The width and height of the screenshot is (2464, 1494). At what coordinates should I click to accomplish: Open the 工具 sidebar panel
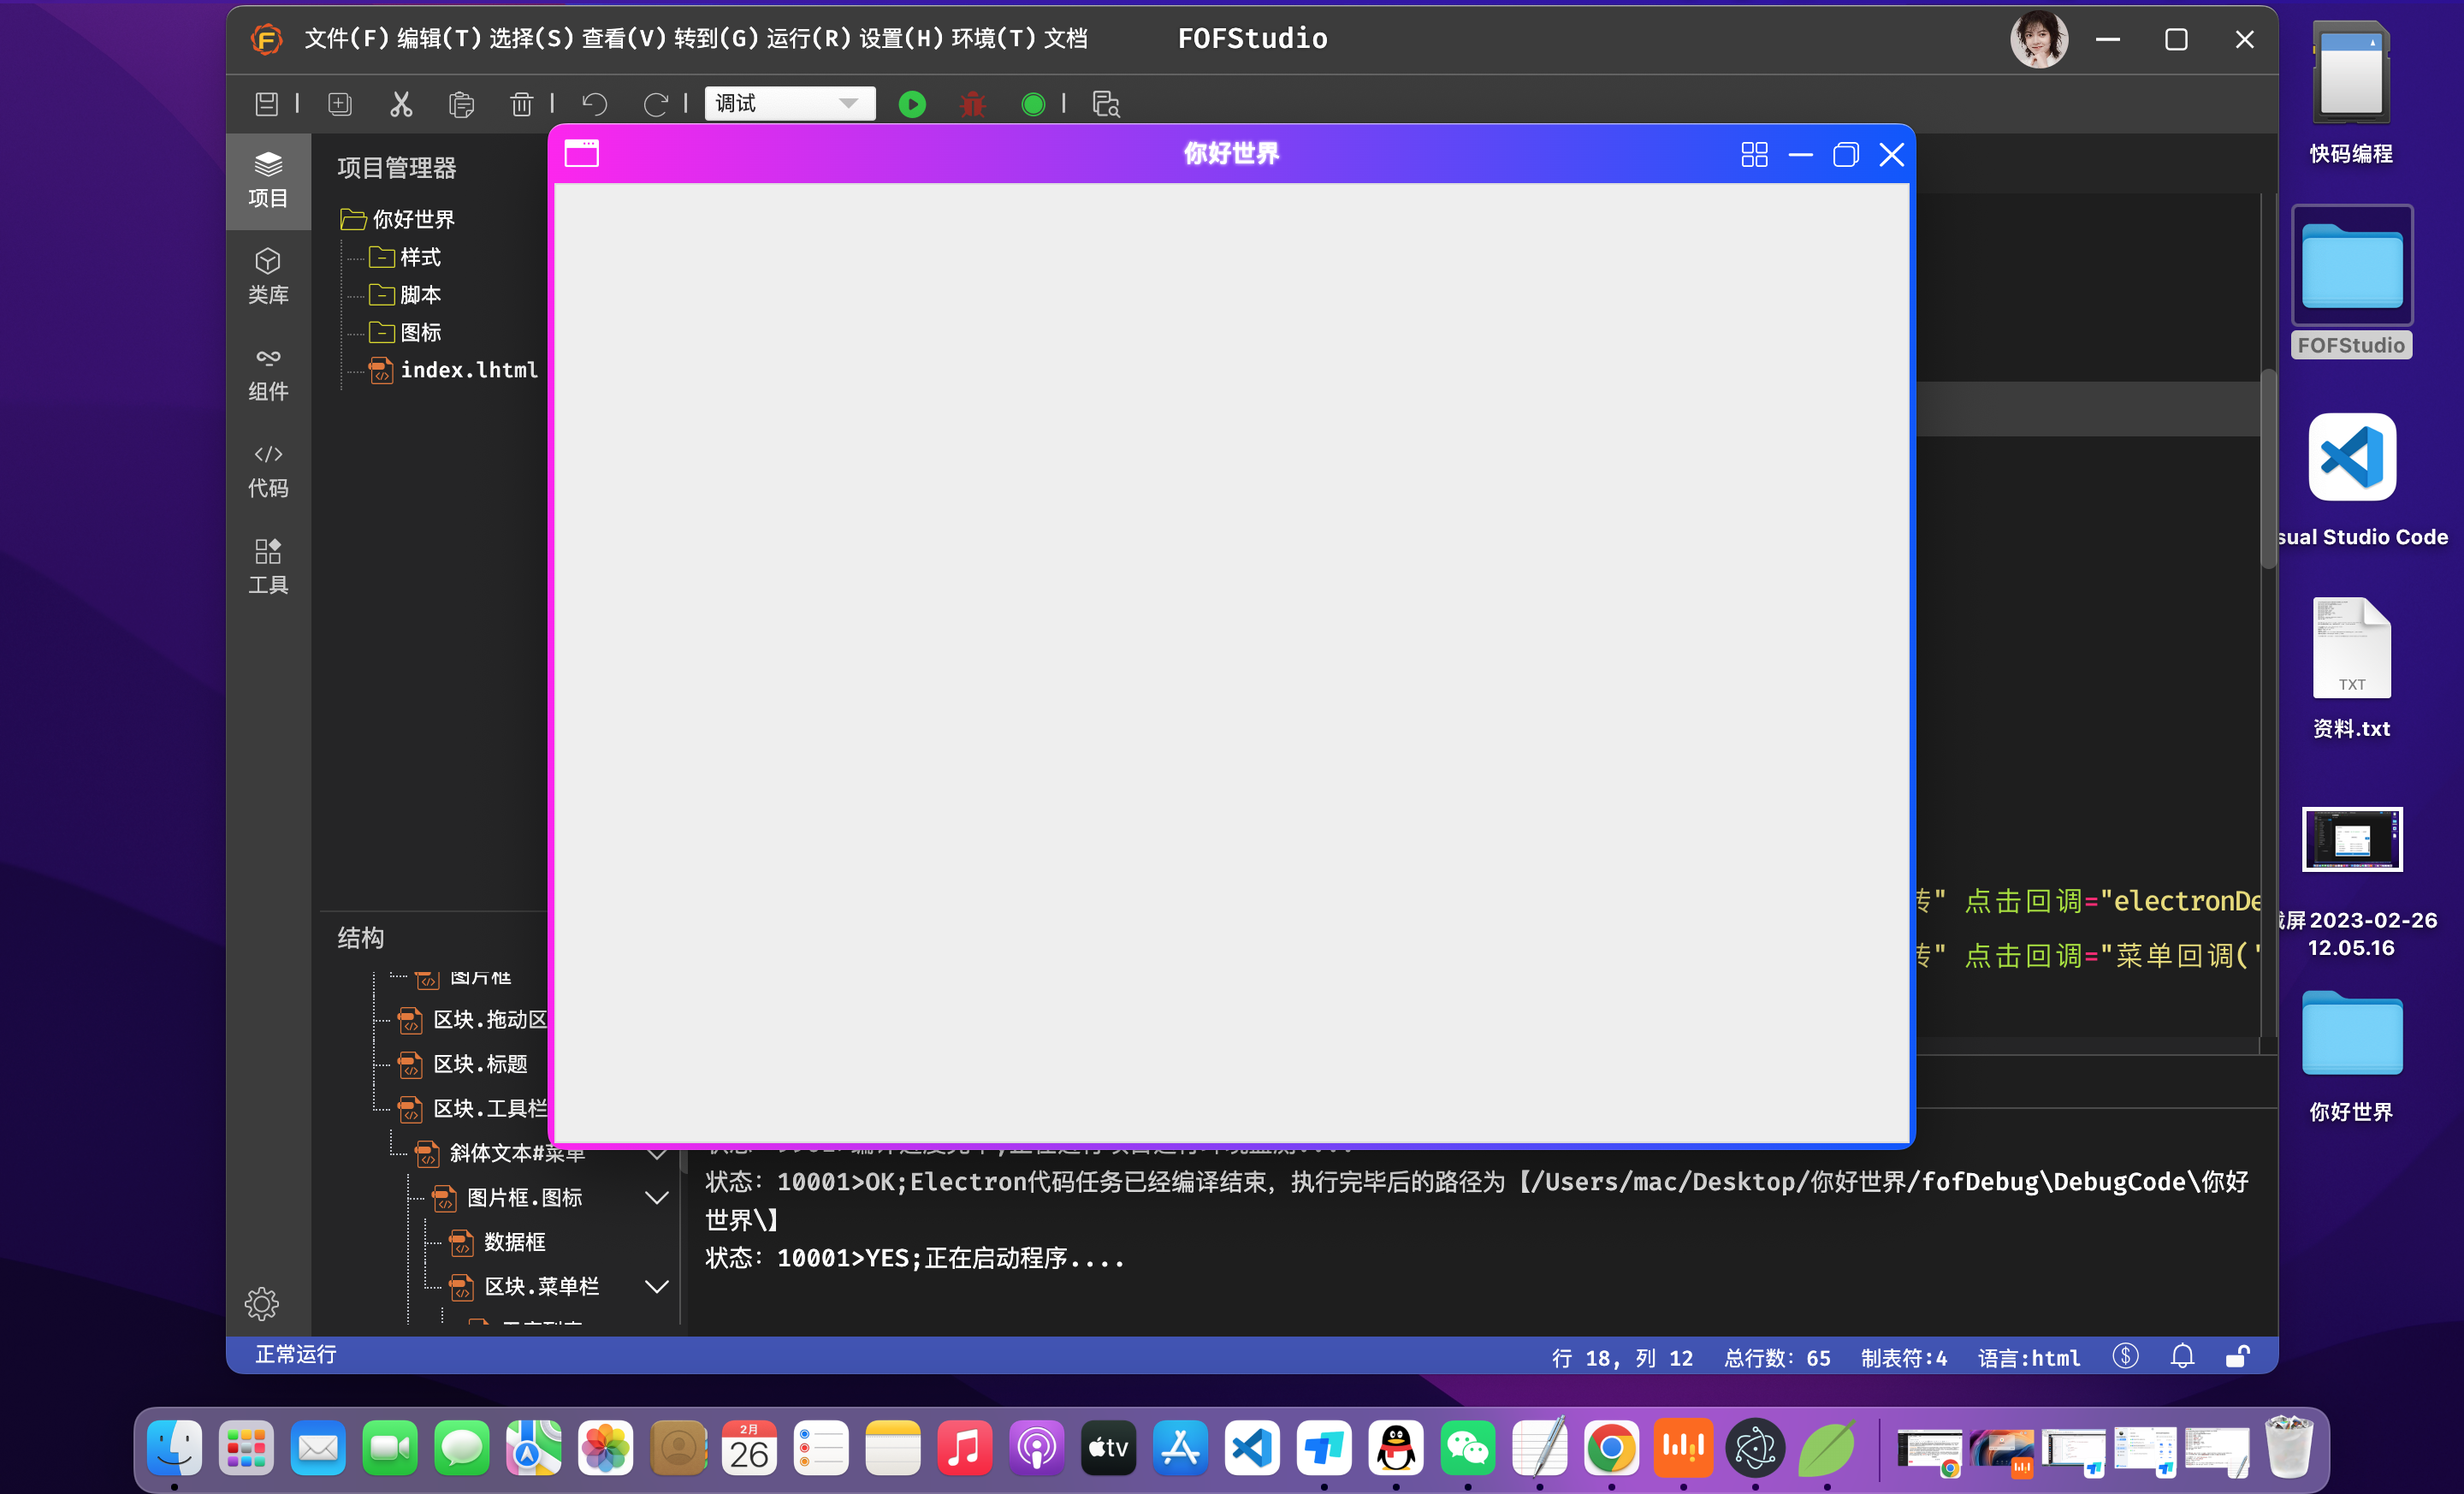point(268,566)
